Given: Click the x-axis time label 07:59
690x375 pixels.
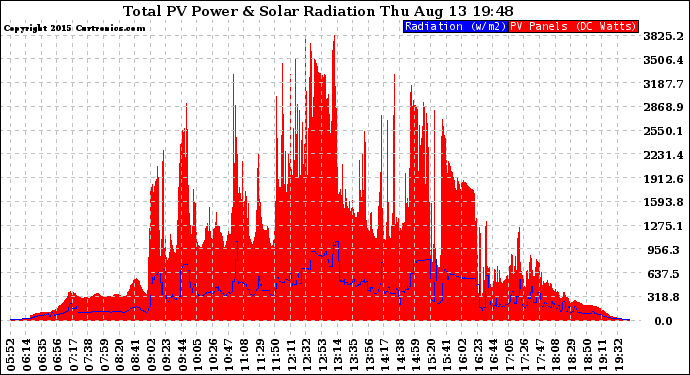Looking at the screenshot, I should (x=104, y=355).
